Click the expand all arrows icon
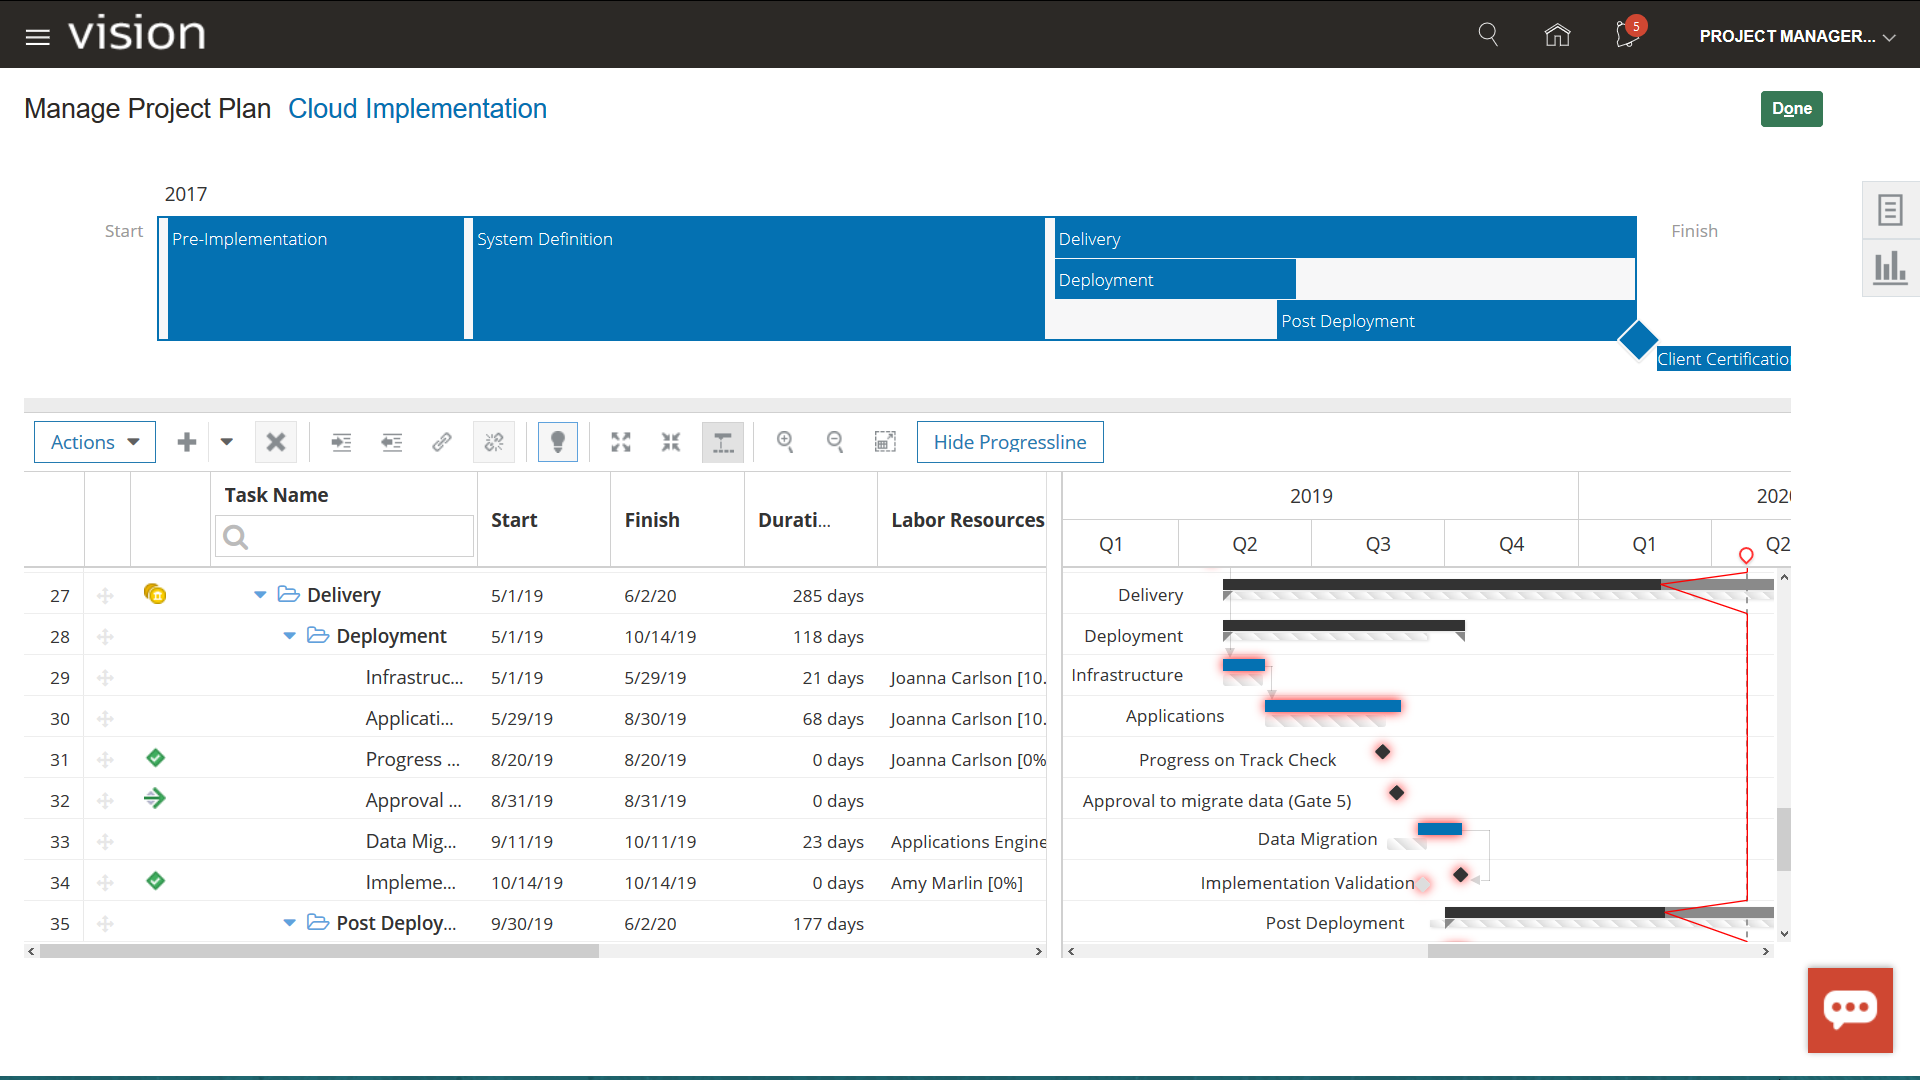This screenshot has height=1080, width=1920. coord(621,442)
